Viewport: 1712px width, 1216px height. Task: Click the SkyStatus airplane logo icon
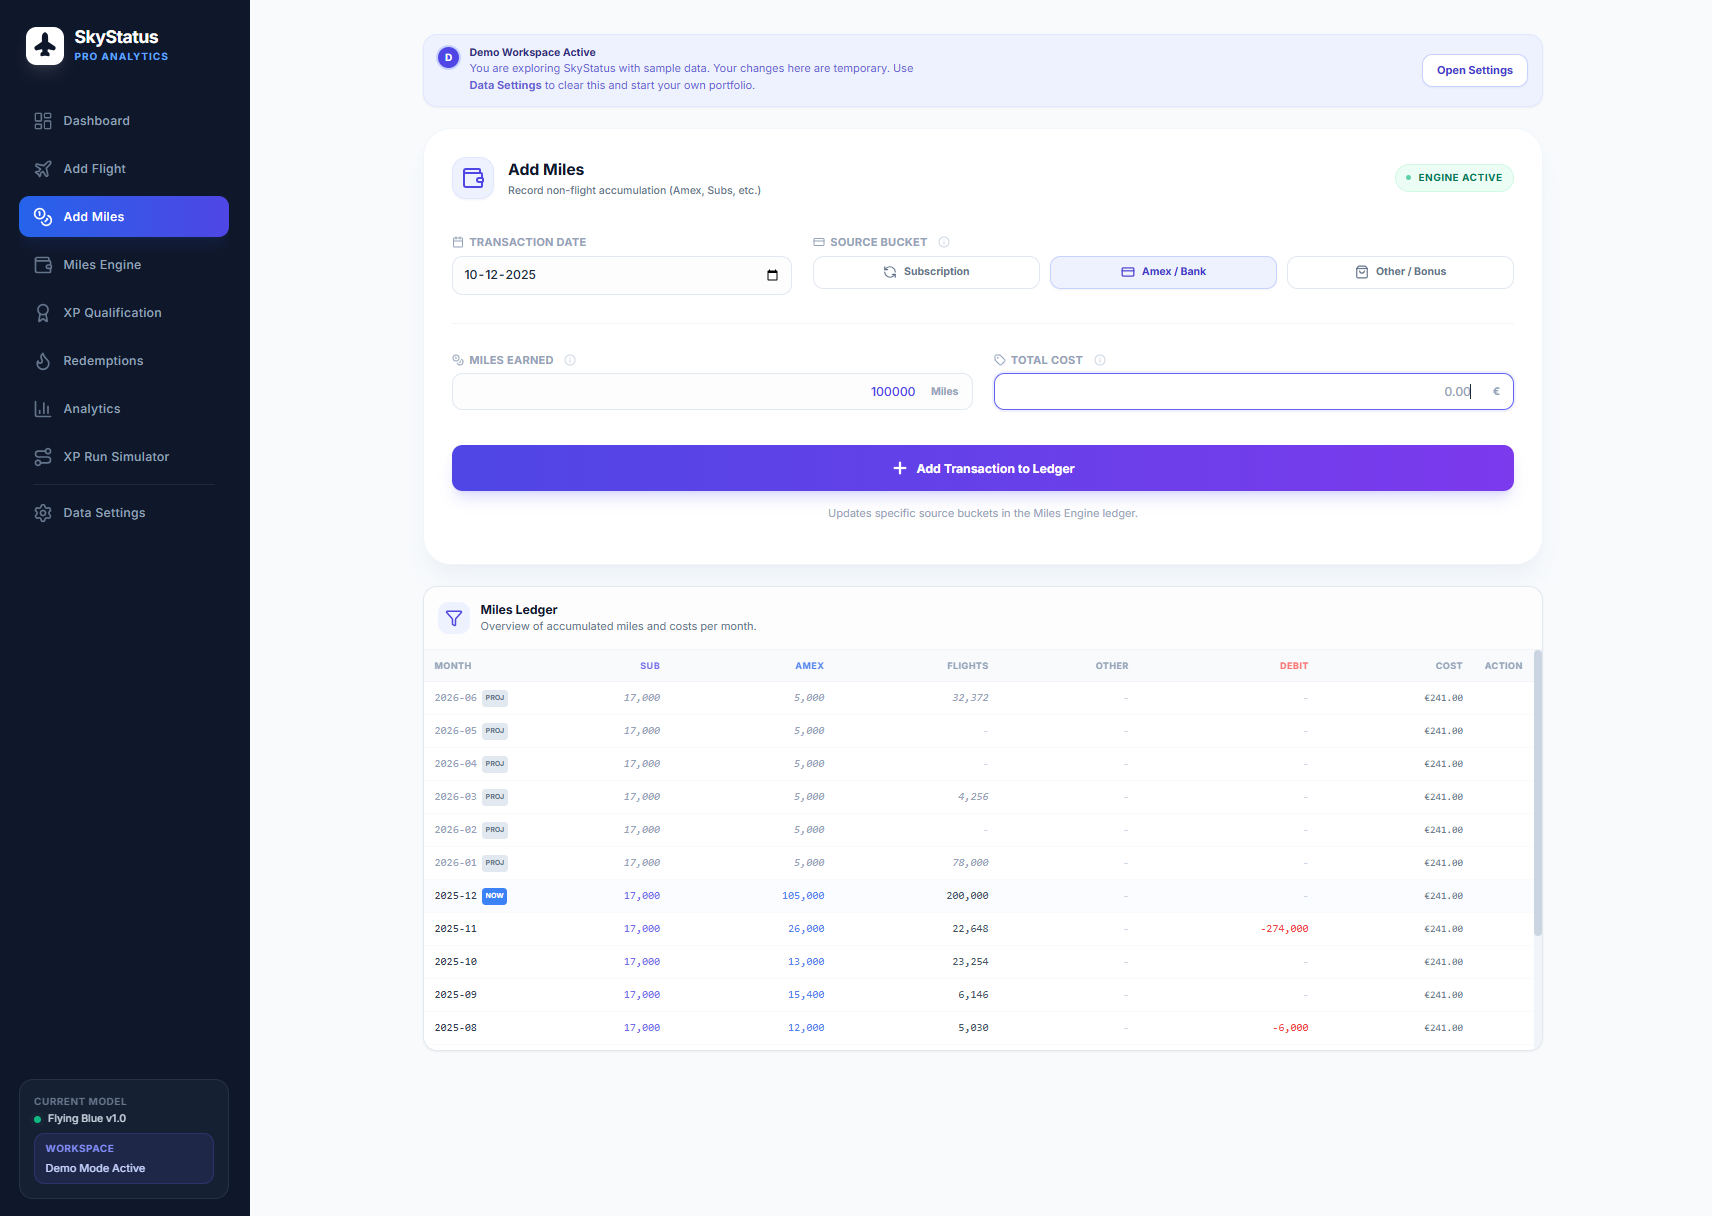(x=45, y=46)
